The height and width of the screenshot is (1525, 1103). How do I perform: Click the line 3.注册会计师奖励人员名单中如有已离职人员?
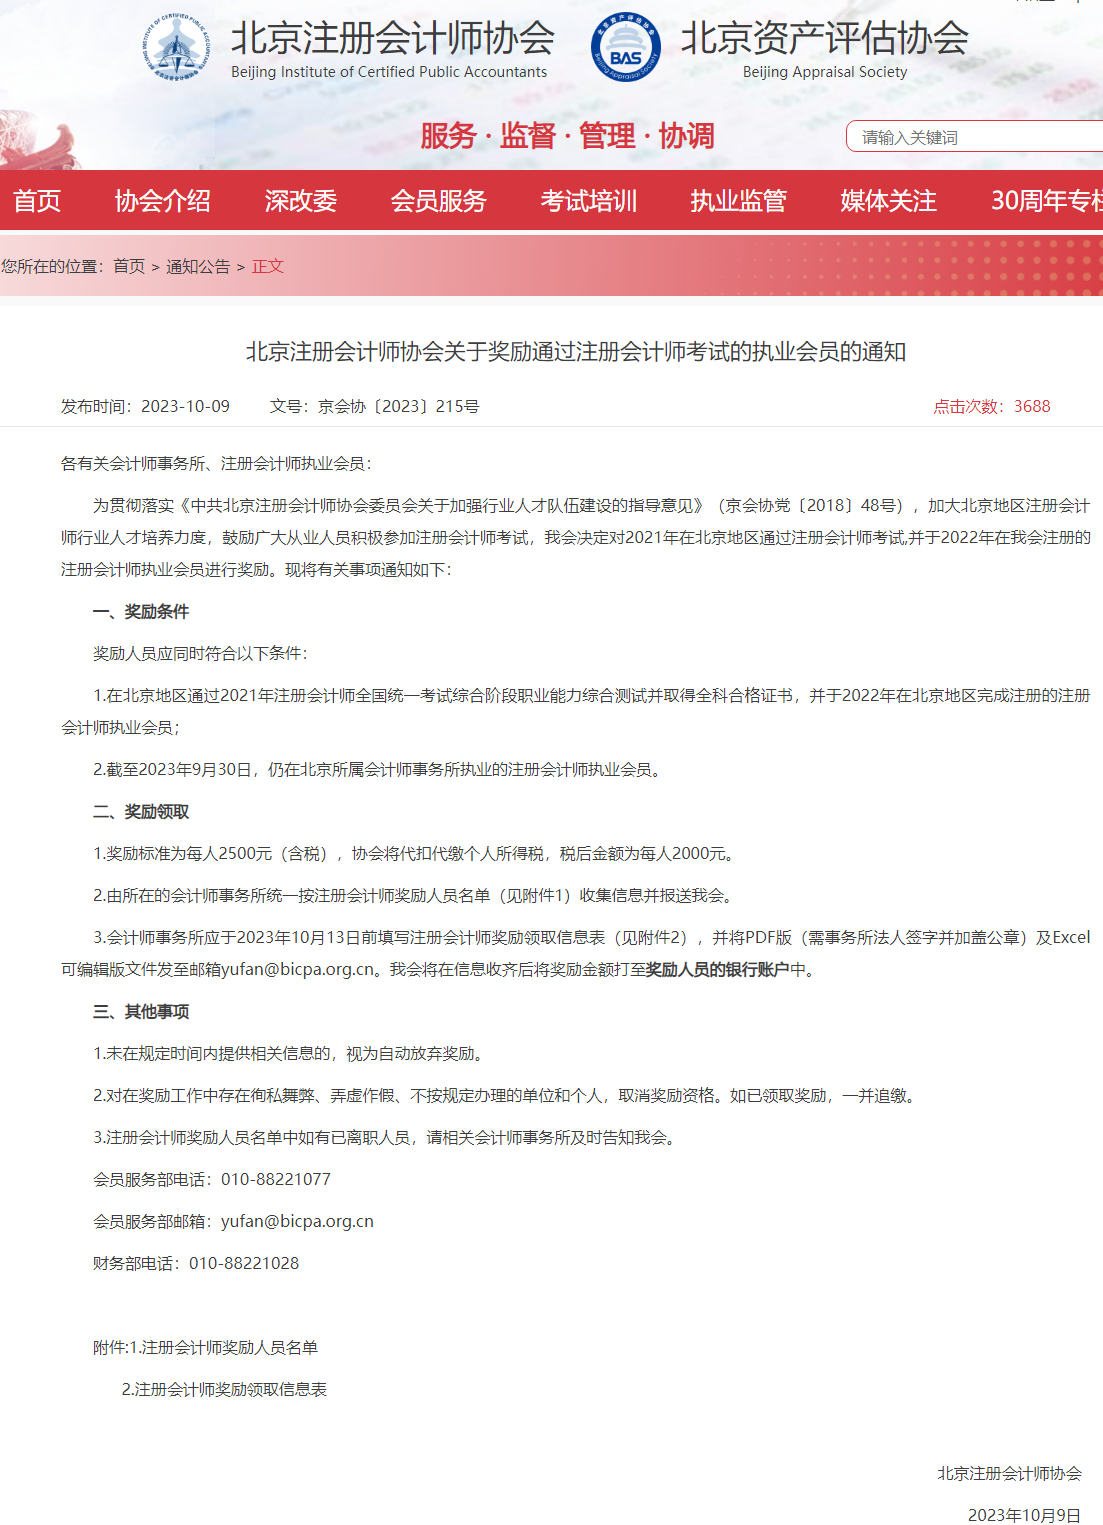coord(387,1138)
